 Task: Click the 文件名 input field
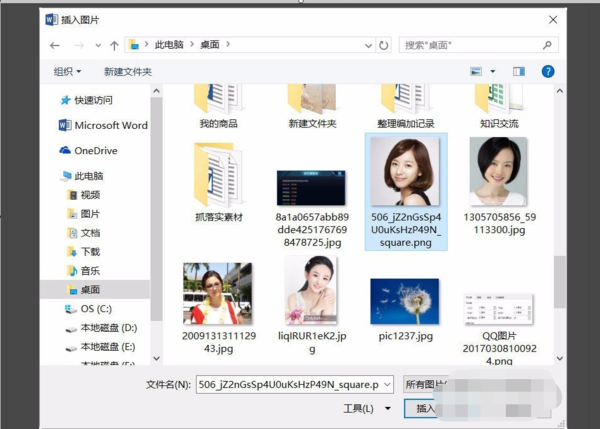click(x=289, y=384)
